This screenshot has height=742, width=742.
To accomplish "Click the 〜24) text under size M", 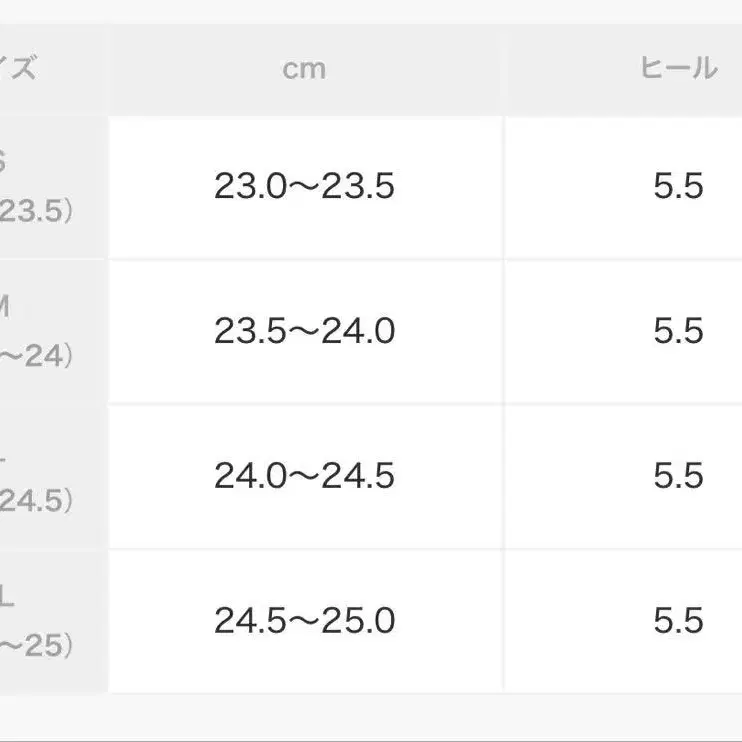I will [x=35, y=356].
